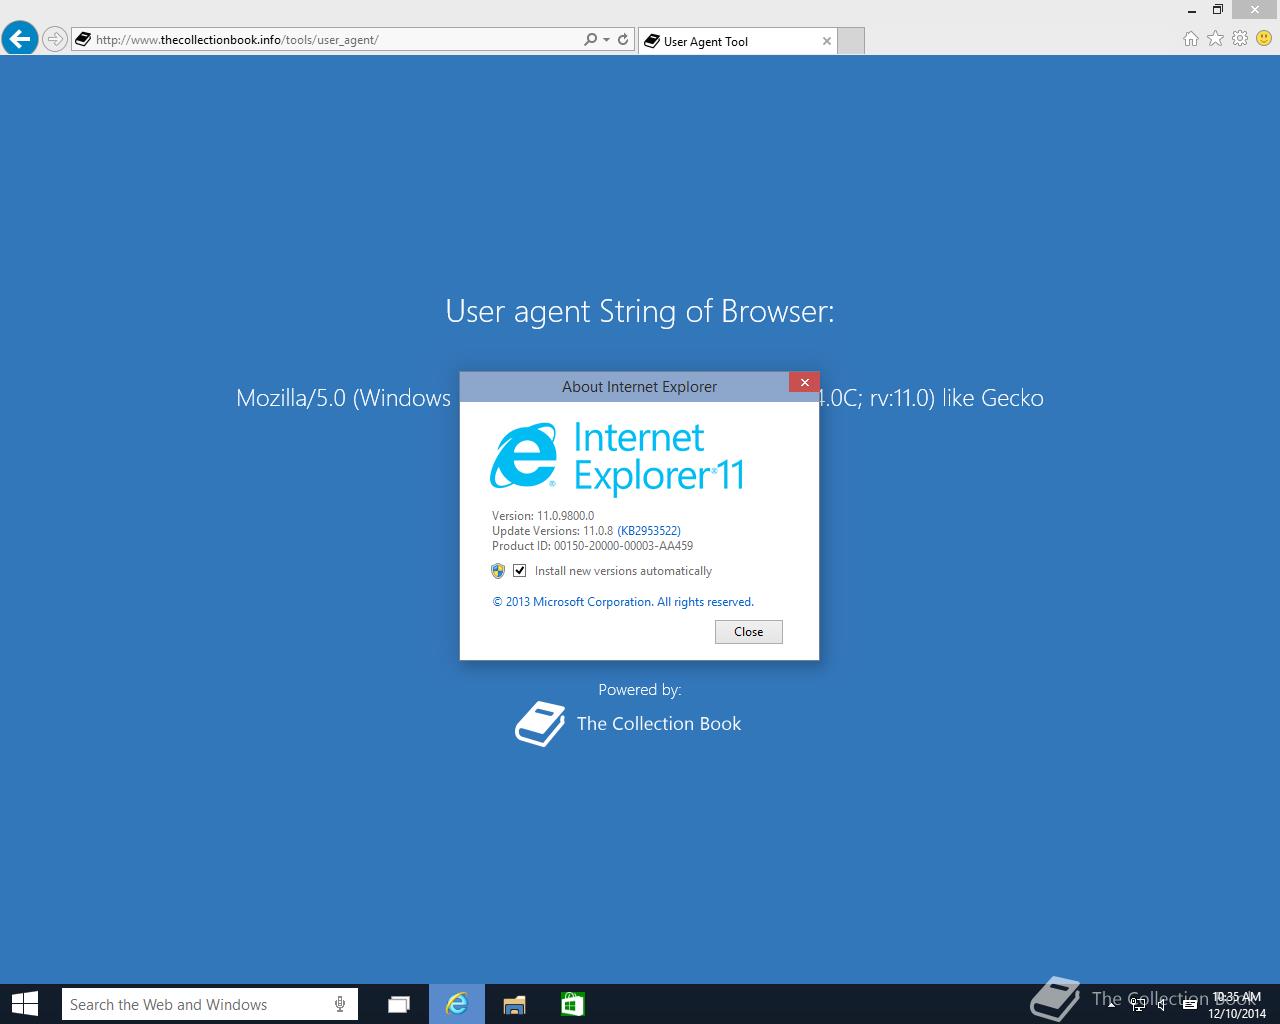Click the taskbar clock showing 10:35 AM
Screen dimensions: 1280x1024
pyautogui.click(x=1236, y=1005)
